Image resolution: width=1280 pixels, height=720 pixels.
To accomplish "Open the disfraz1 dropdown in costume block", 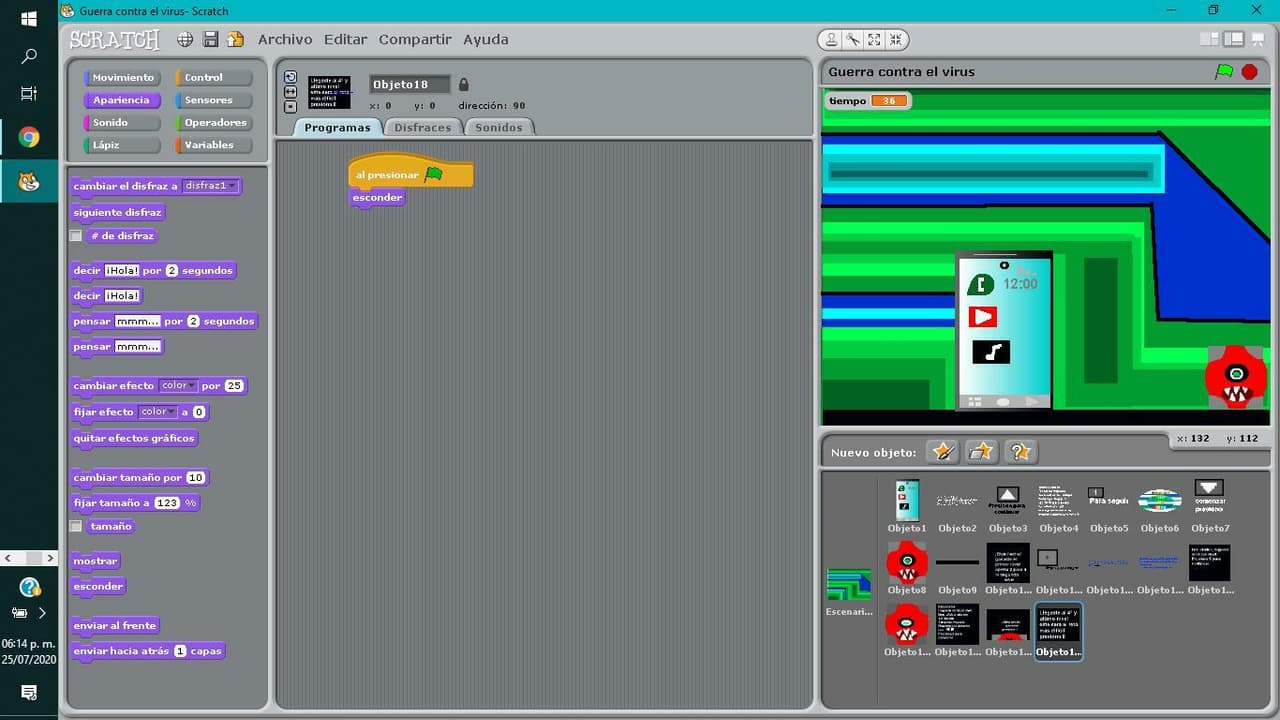I will [x=211, y=186].
